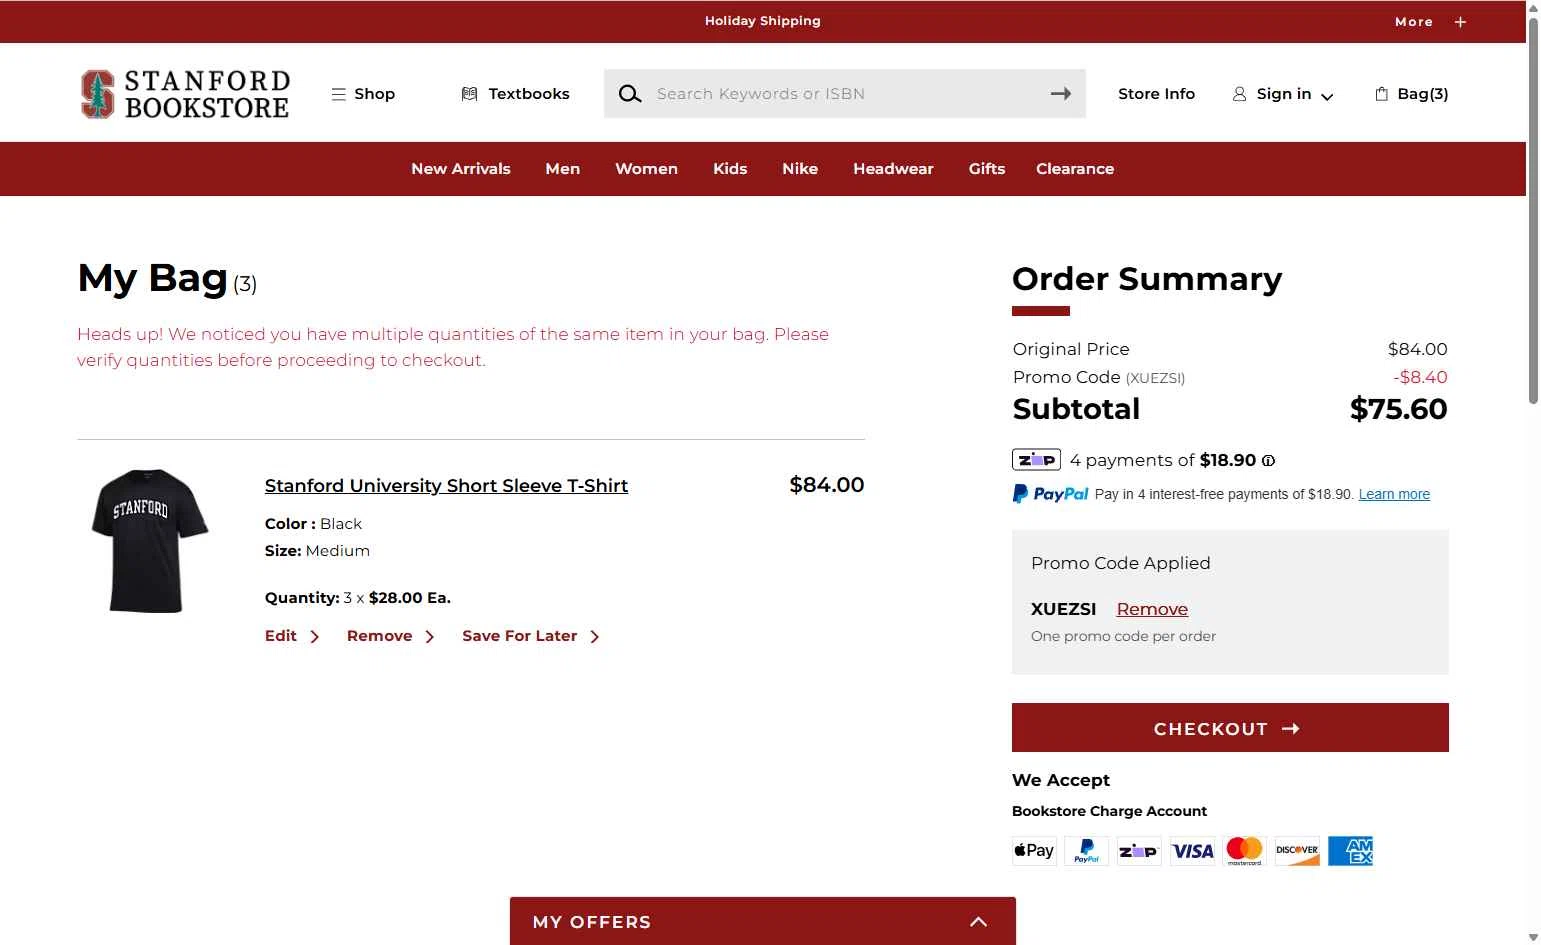The image size is (1541, 945).
Task: Remove promo code XUEZSI
Action: [1152, 609]
